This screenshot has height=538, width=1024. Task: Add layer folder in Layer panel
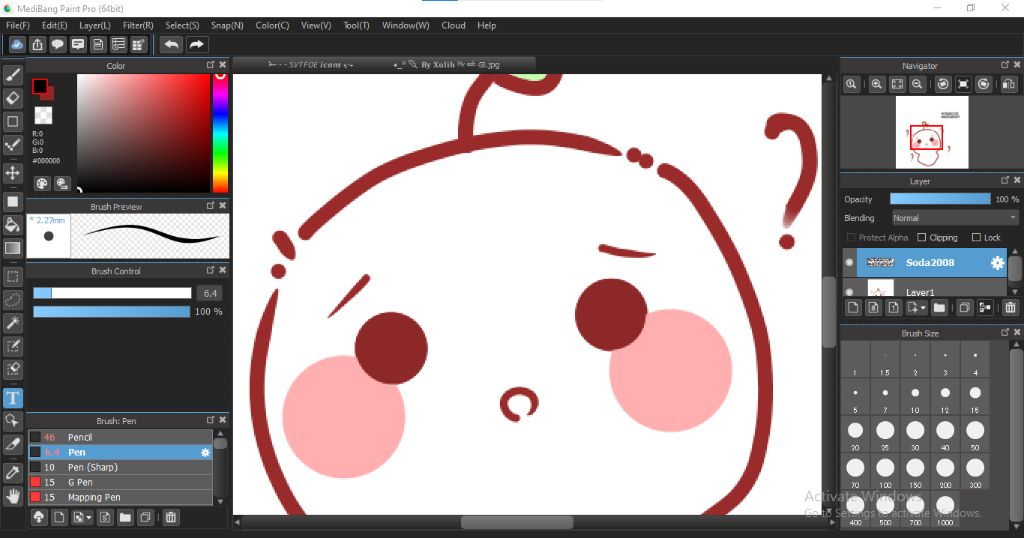pyautogui.click(x=939, y=308)
